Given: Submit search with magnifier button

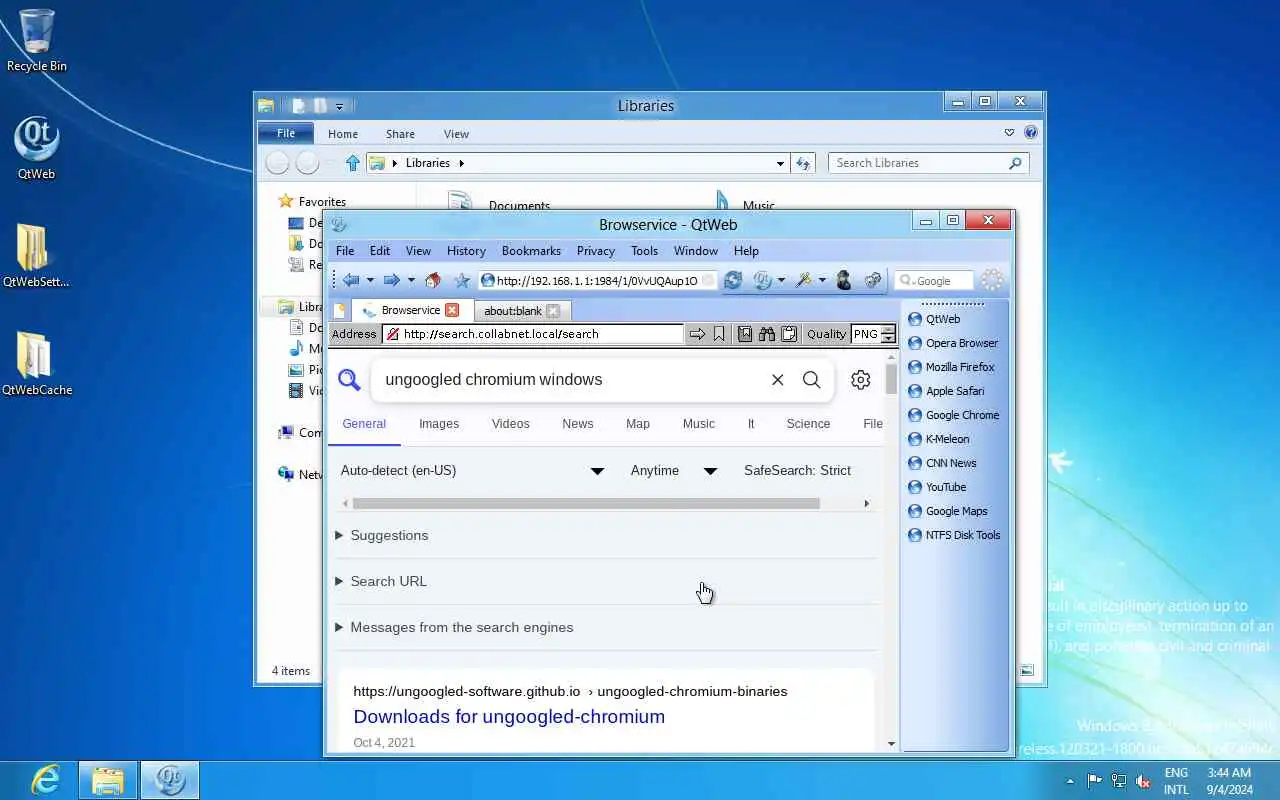Looking at the screenshot, I should (x=812, y=380).
